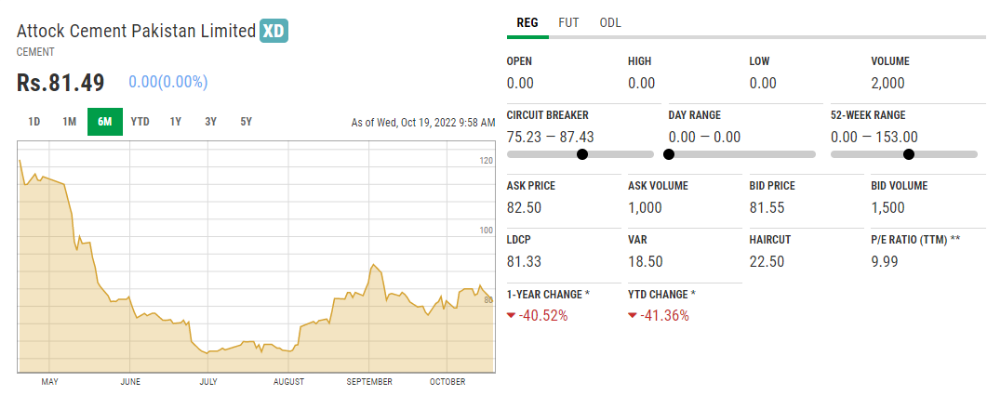The height and width of the screenshot is (395, 1000).
Task: Select the 1D chart range
Action: tap(34, 122)
